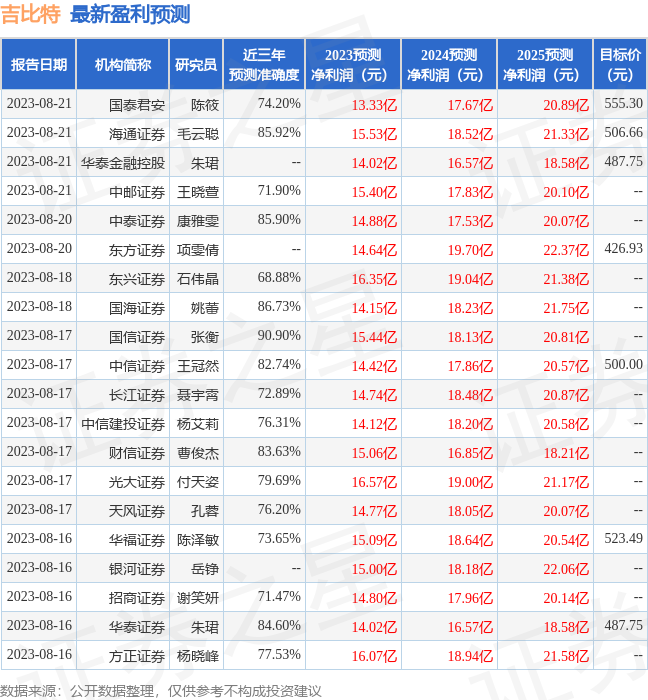Click analyst name 曹俊杰
Image resolution: width=648 pixels, height=700 pixels.
point(198,453)
